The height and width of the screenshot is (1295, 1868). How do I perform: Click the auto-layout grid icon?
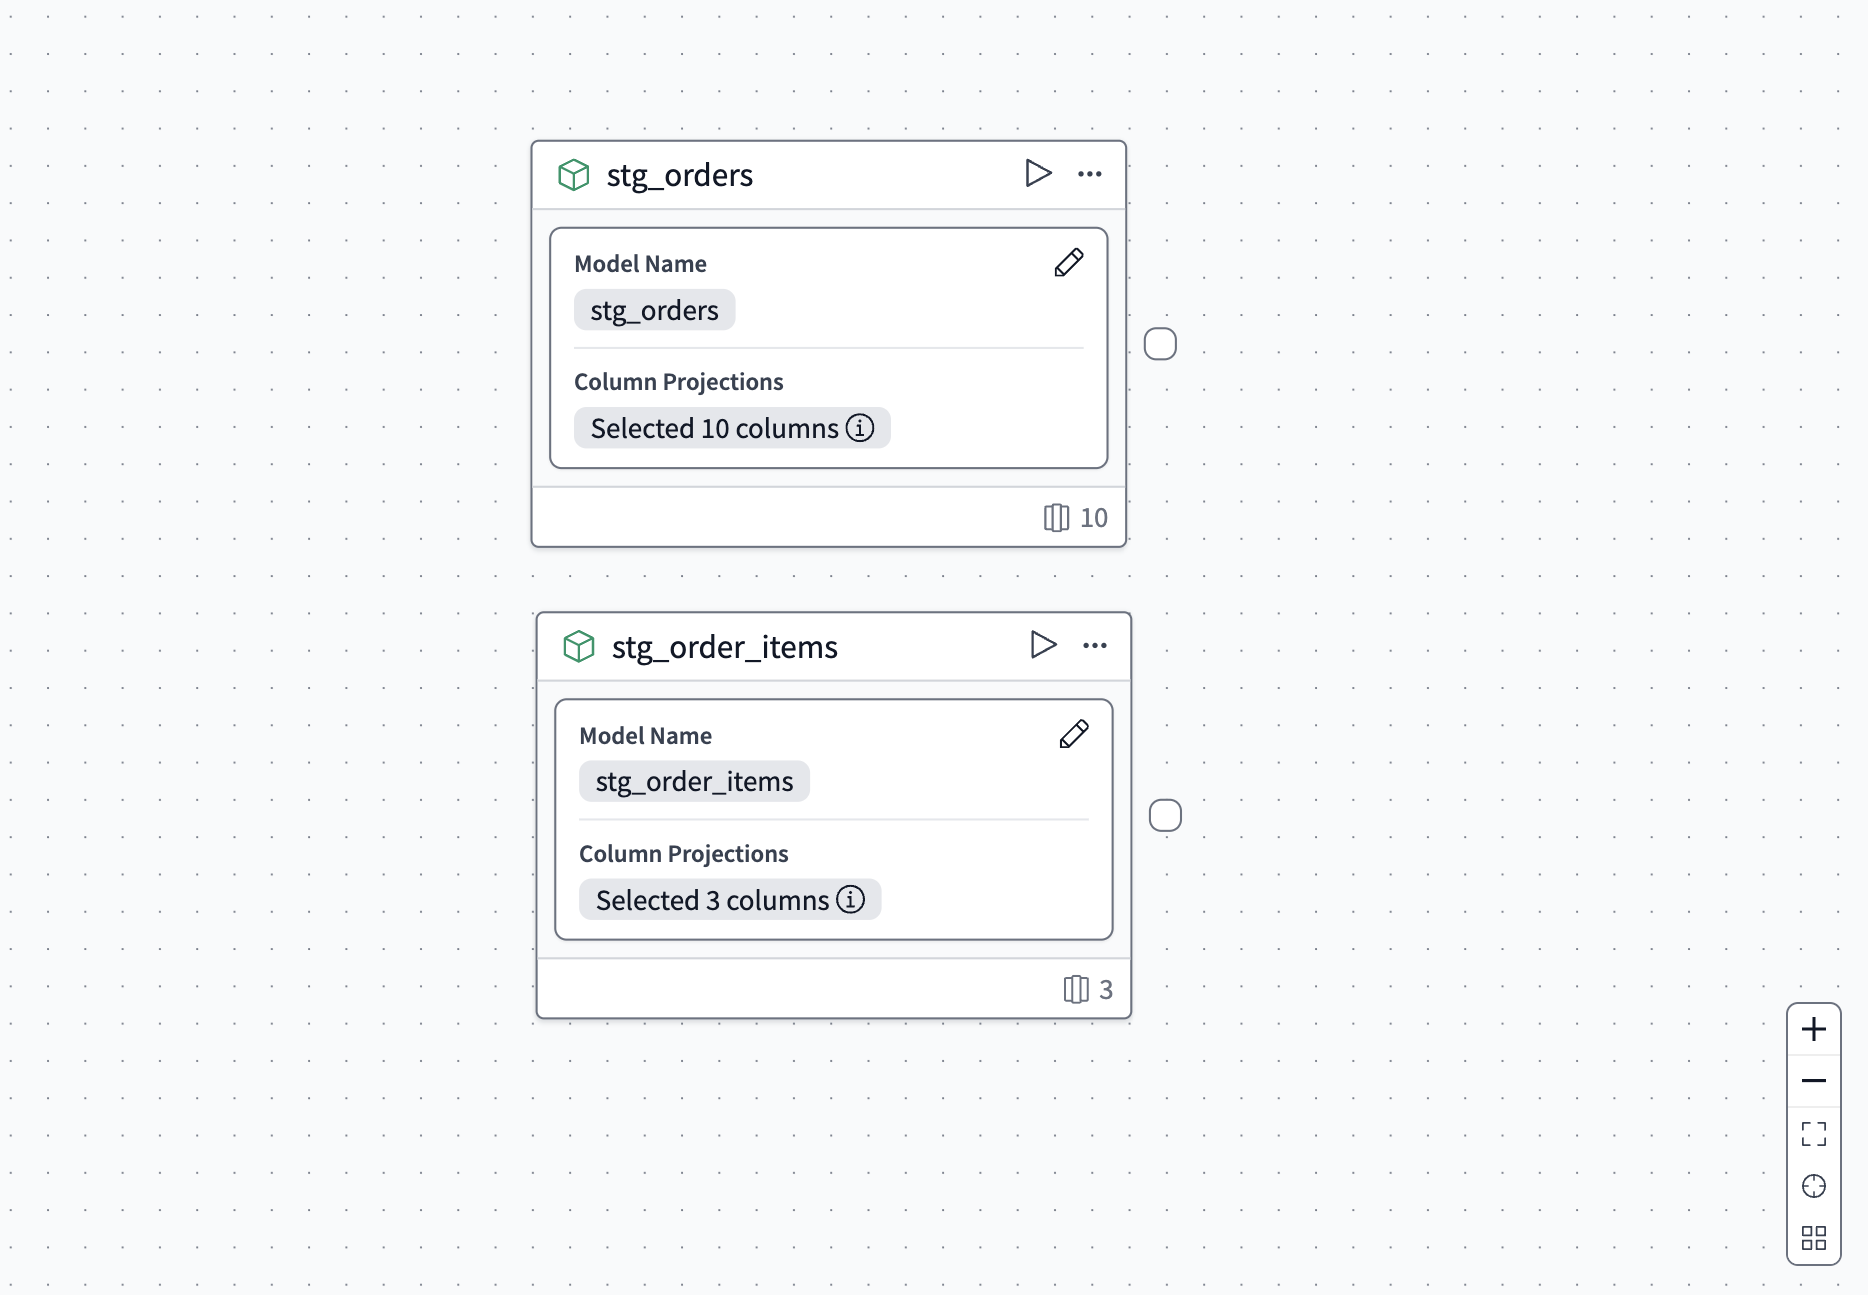[x=1813, y=1239]
